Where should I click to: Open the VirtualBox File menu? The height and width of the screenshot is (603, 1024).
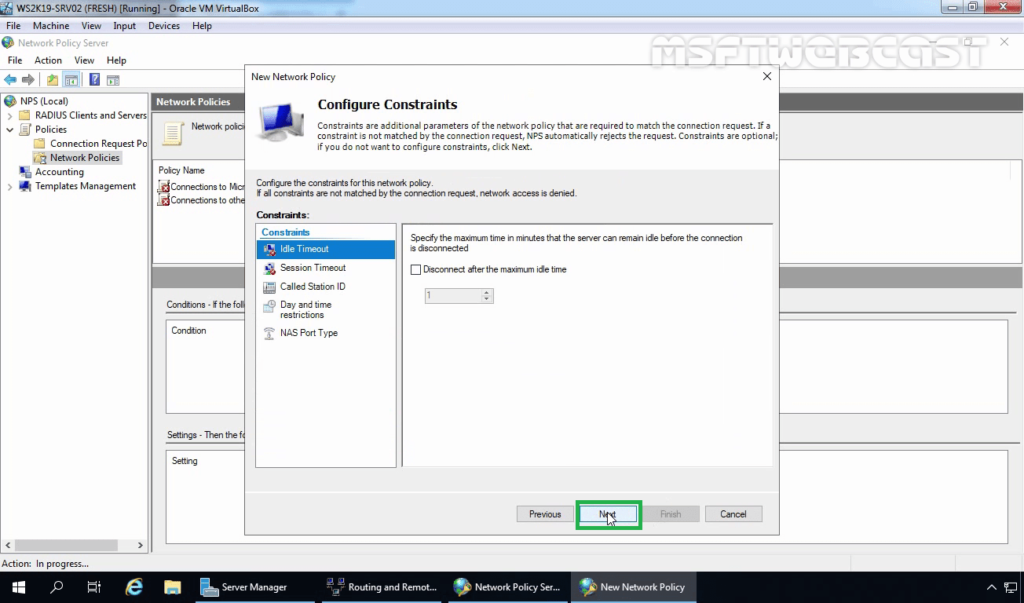click(x=13, y=25)
